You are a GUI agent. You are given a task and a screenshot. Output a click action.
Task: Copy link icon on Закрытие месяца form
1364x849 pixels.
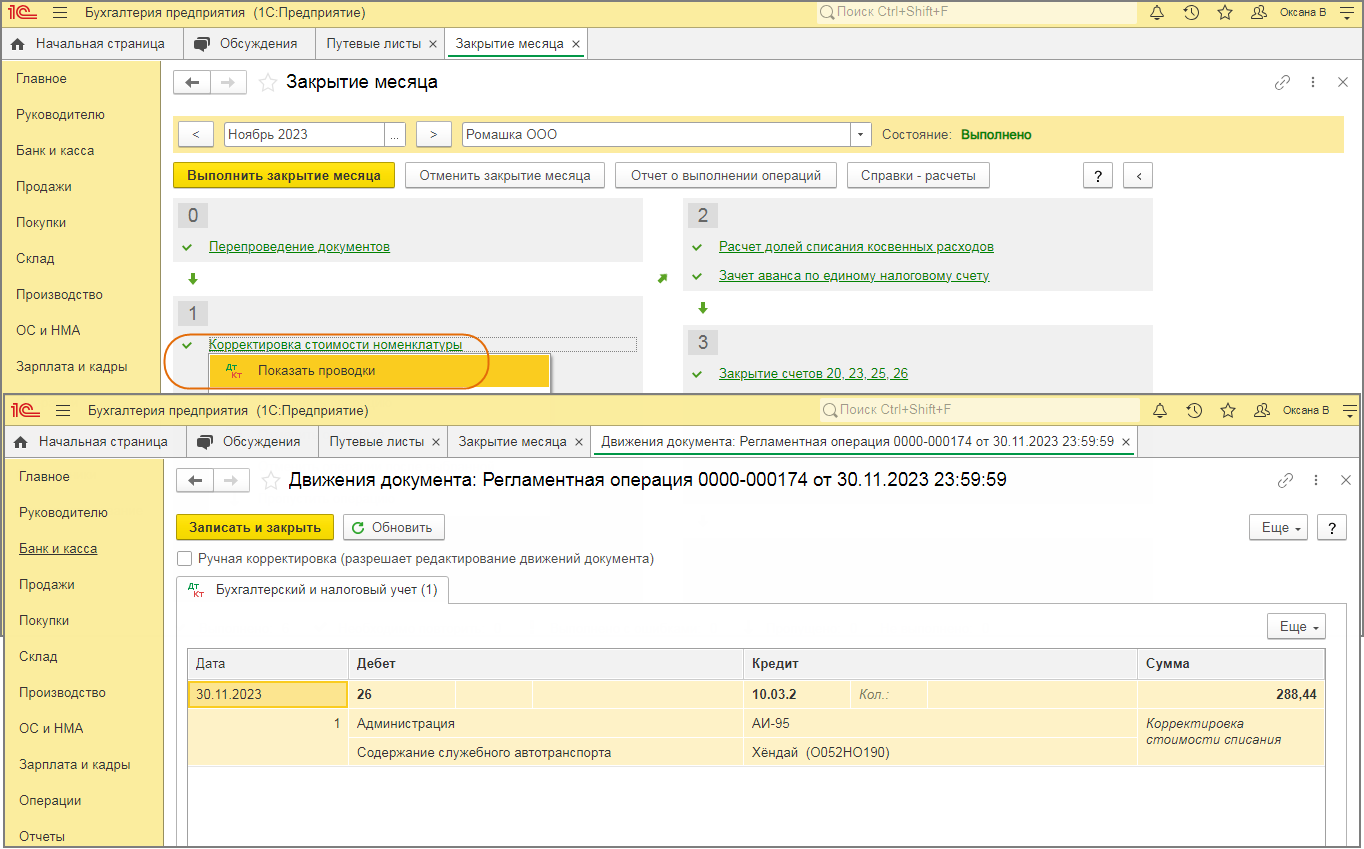[x=1282, y=83]
